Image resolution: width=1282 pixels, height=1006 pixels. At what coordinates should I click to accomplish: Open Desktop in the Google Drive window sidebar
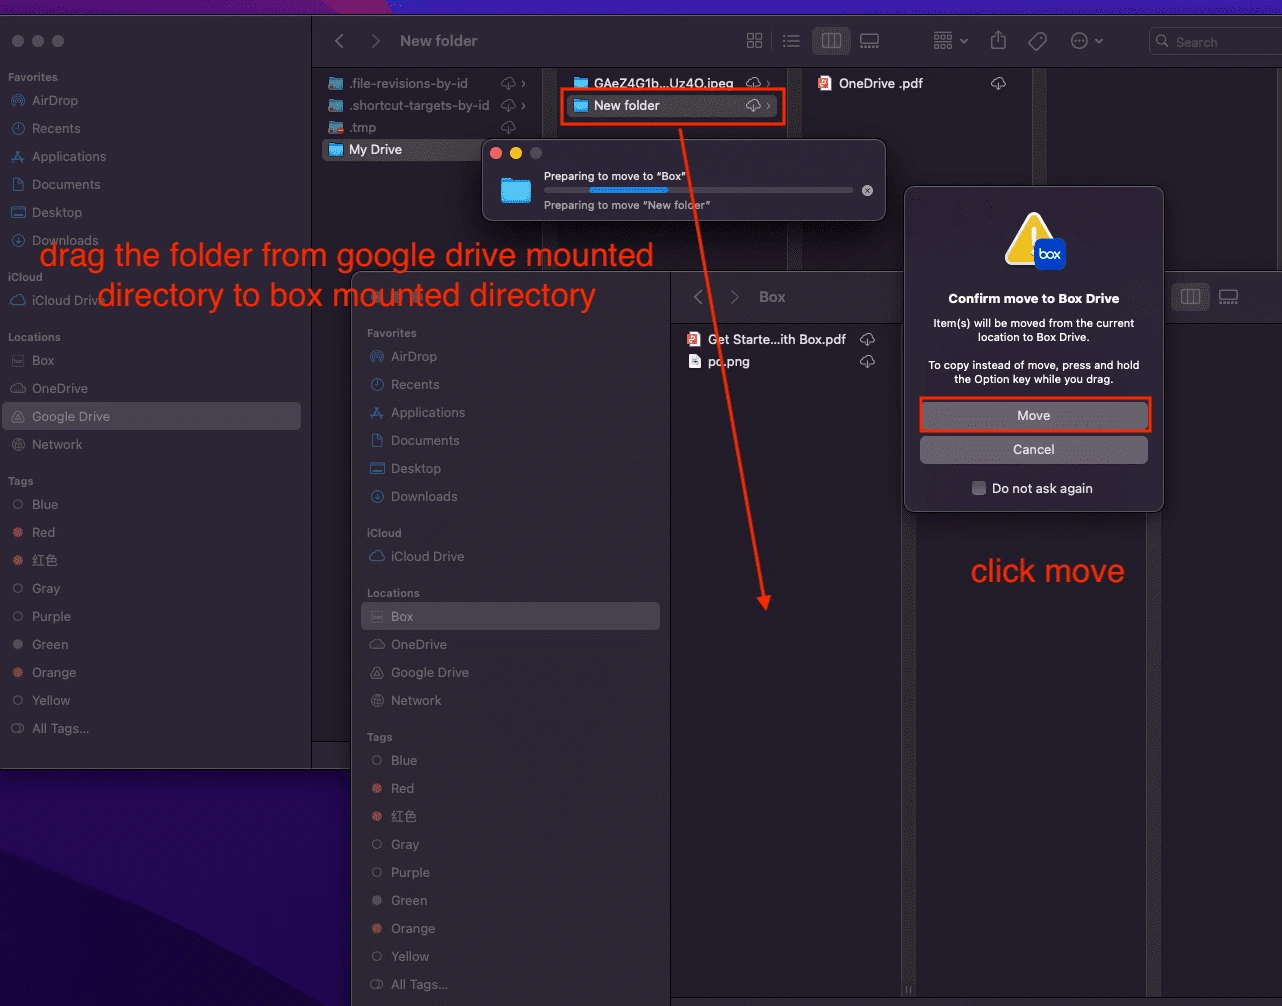coord(56,212)
